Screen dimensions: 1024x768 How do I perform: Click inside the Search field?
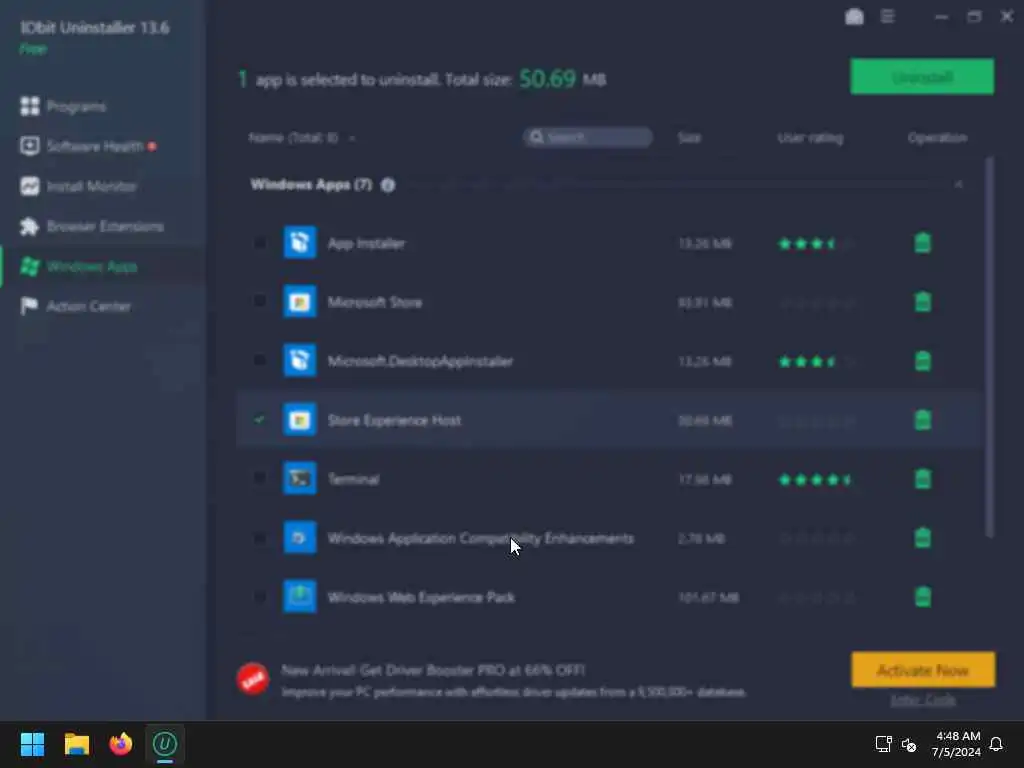pyautogui.click(x=588, y=137)
